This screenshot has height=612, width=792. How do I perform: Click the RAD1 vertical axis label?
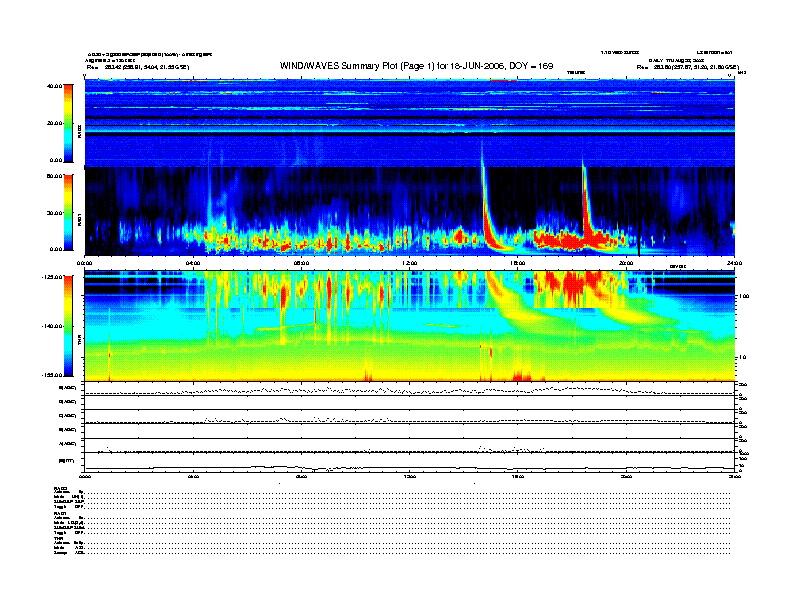(79, 219)
